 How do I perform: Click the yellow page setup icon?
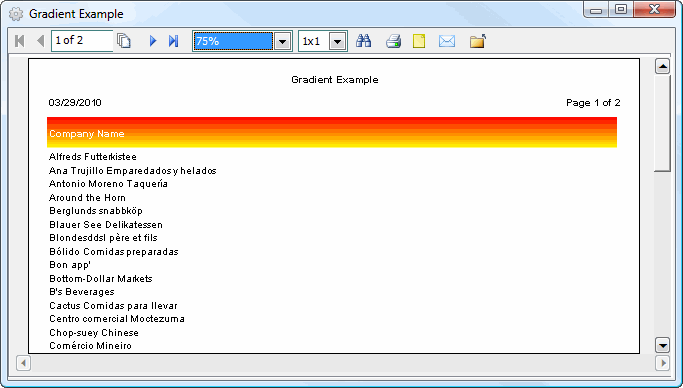point(419,41)
